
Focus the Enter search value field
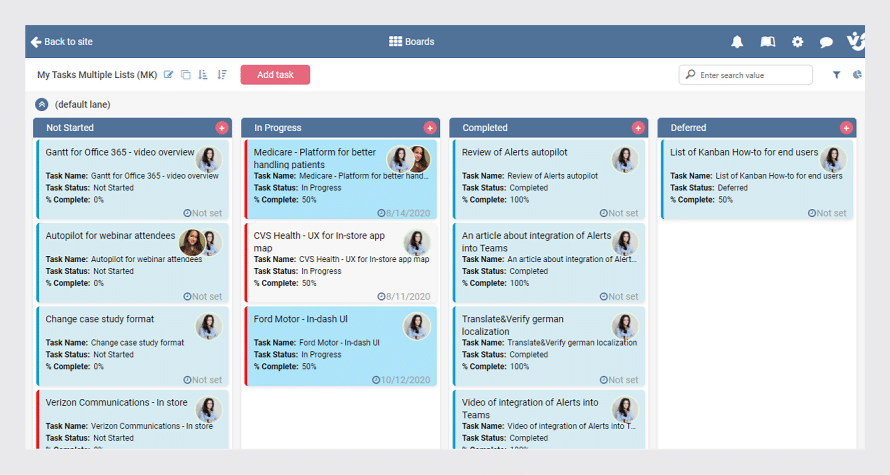coord(745,75)
